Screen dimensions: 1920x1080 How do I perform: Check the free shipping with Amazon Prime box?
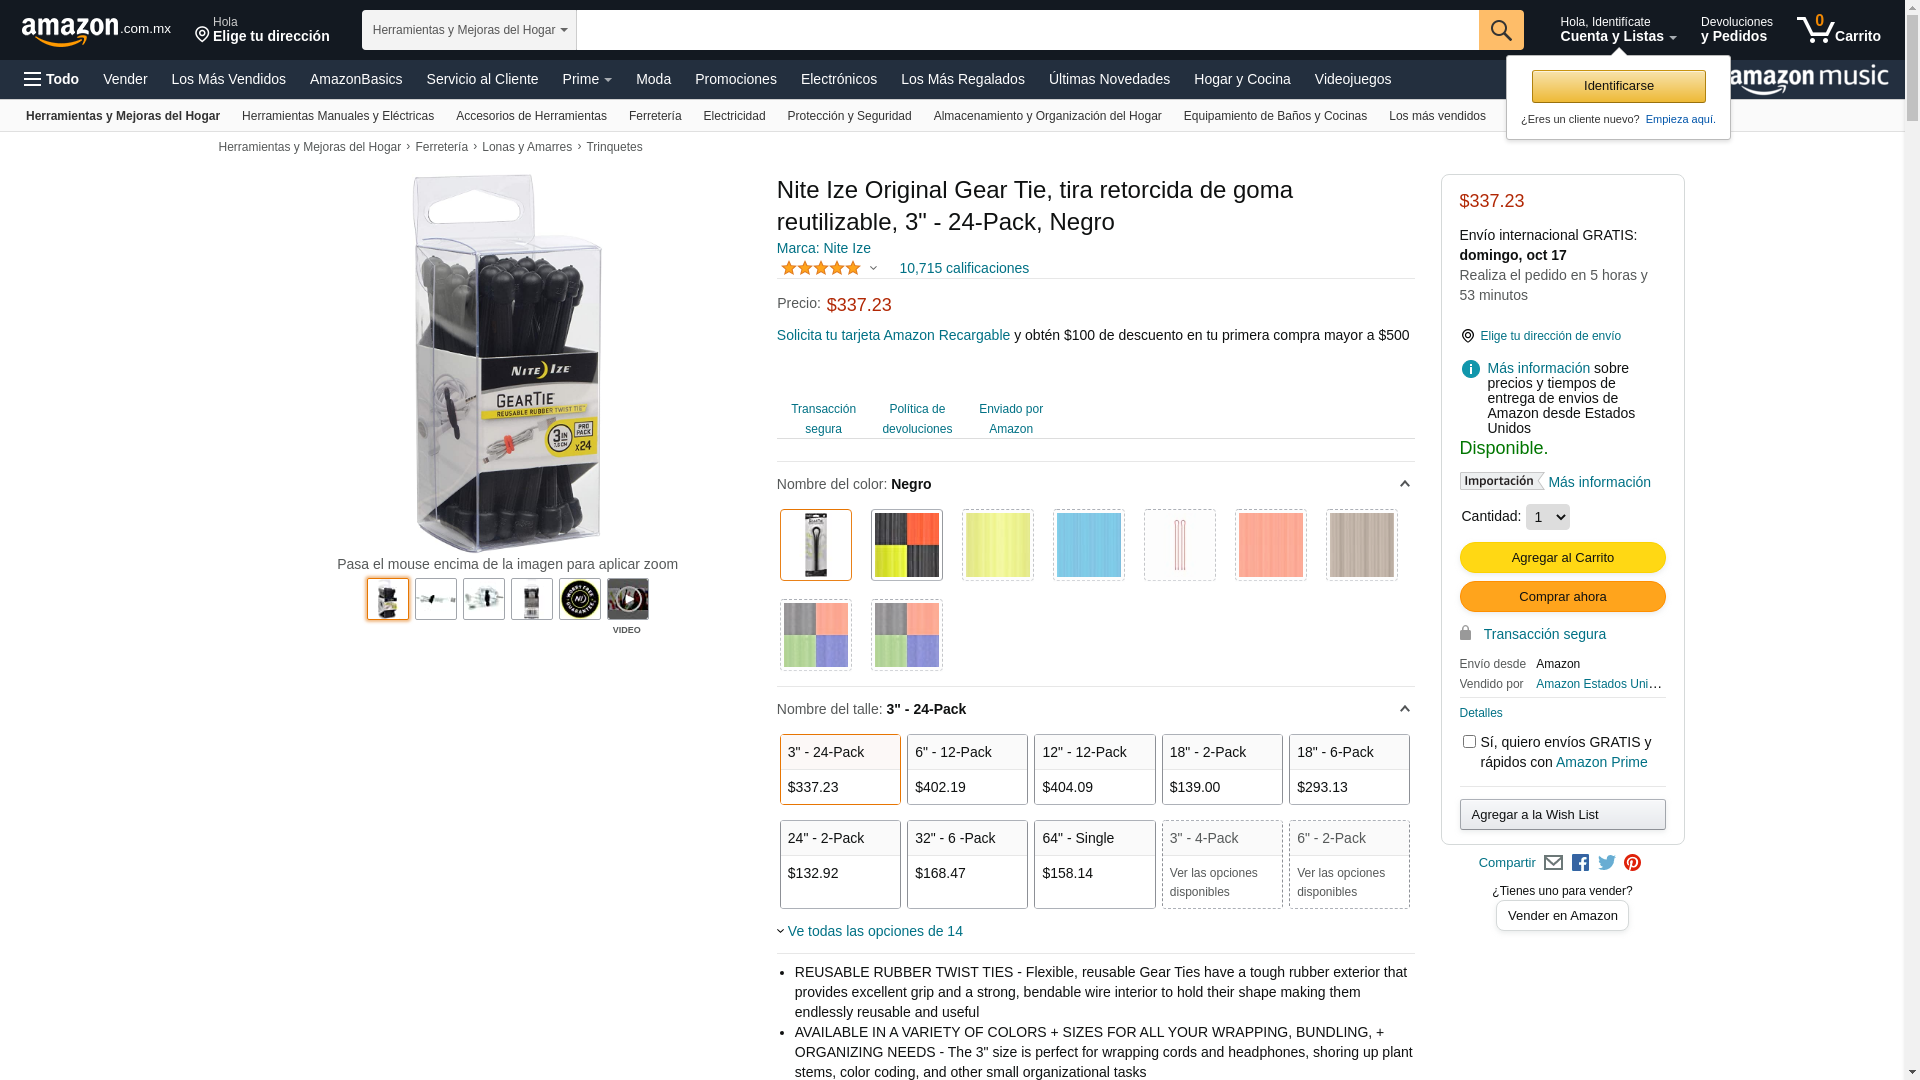pyautogui.click(x=1469, y=742)
